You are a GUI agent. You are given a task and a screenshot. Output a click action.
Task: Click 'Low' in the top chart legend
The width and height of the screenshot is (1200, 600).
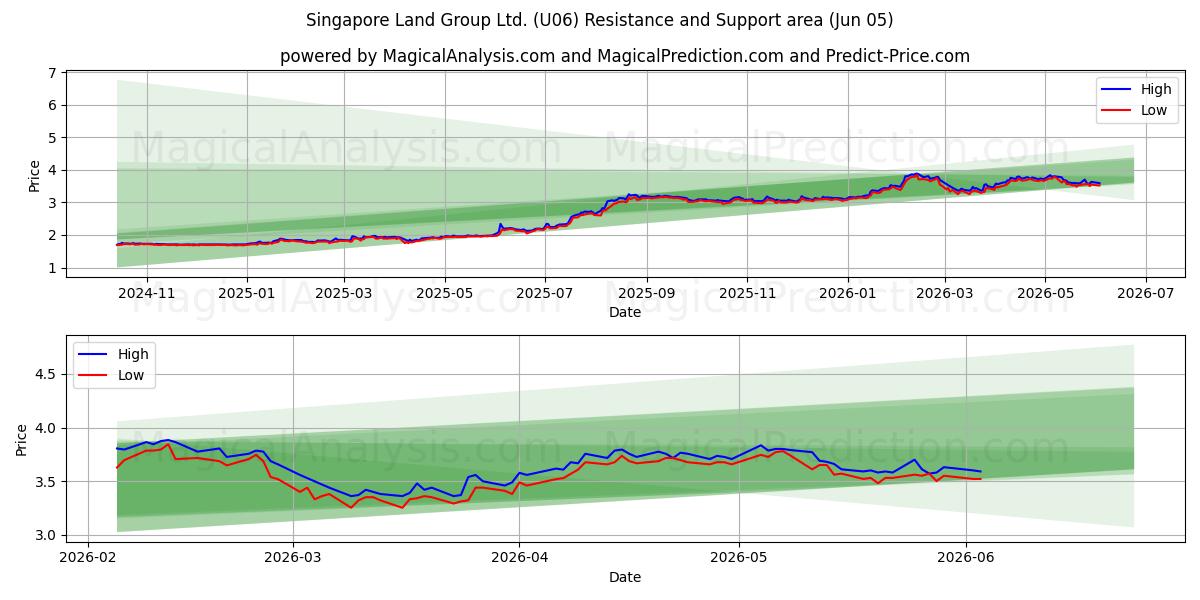tap(1154, 110)
